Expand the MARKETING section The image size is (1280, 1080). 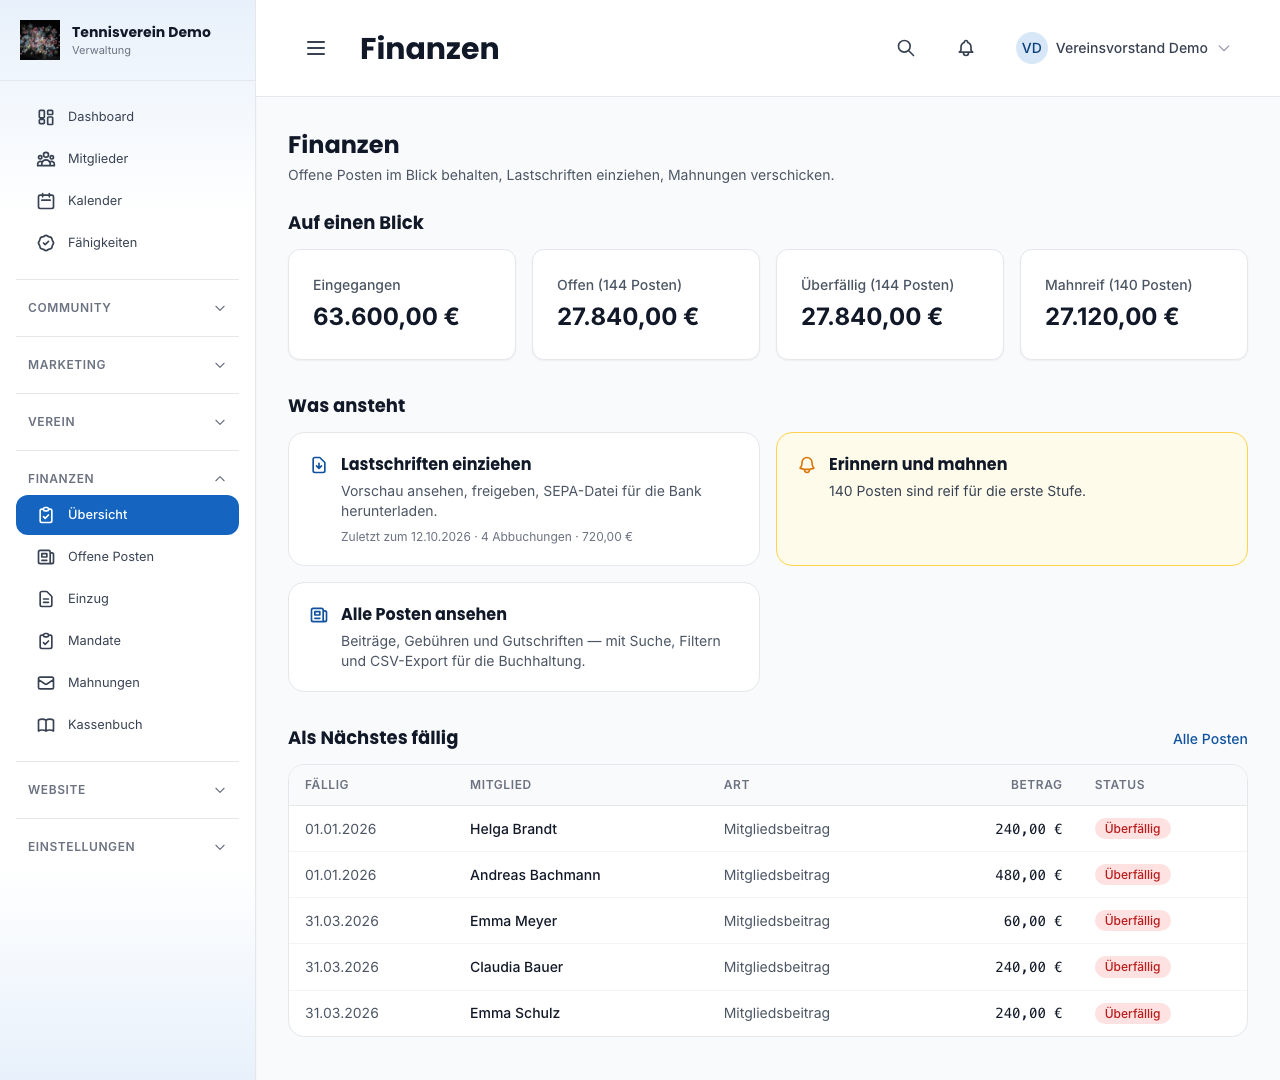[x=127, y=365]
